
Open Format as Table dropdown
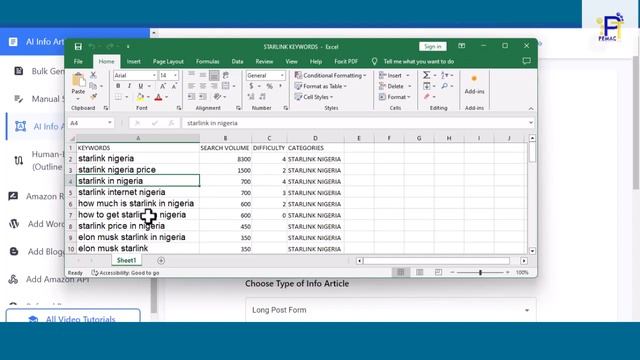pos(321,86)
